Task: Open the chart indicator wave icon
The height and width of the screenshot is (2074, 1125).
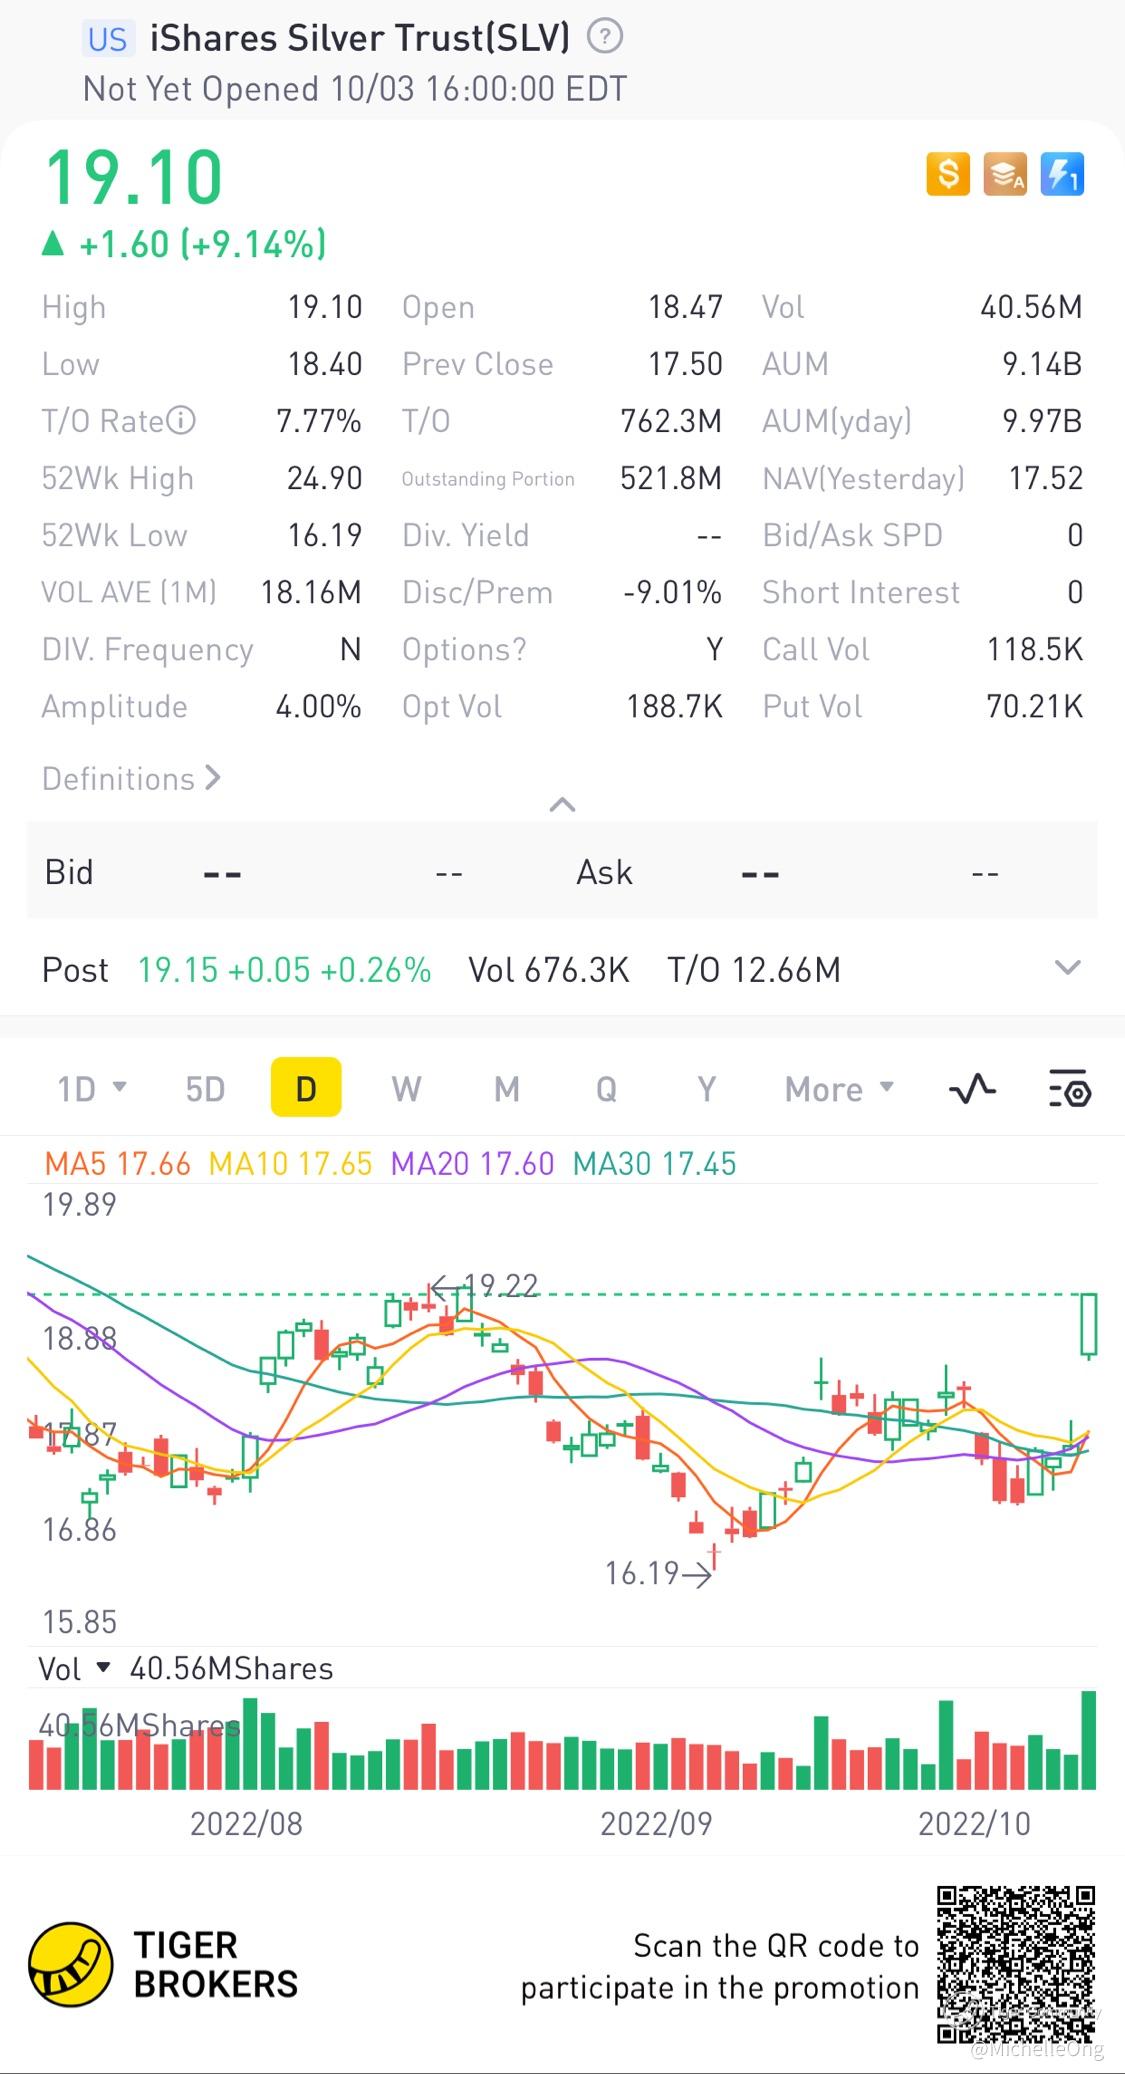Action: (x=972, y=1088)
